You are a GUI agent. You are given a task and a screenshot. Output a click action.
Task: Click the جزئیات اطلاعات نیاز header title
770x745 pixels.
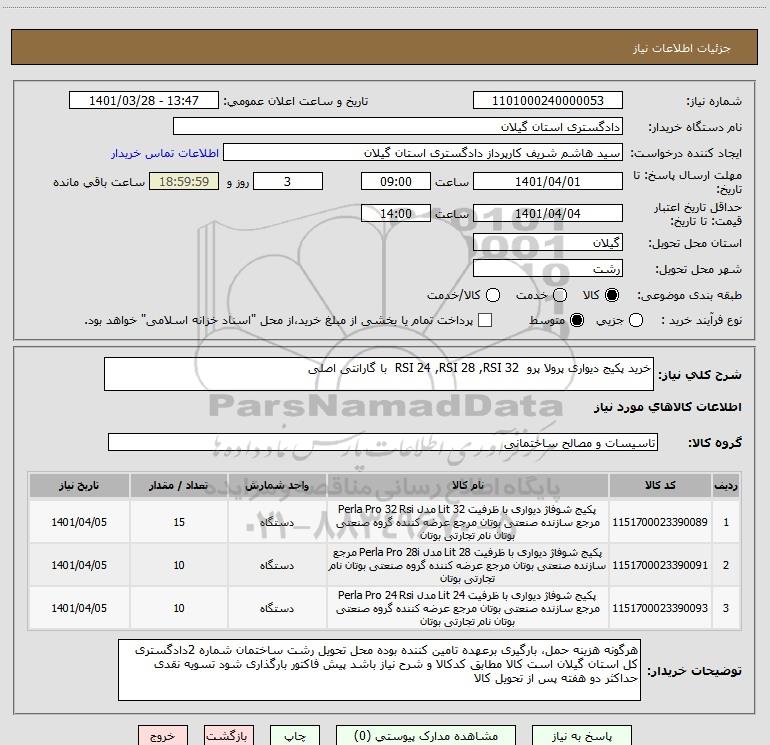pos(681,48)
